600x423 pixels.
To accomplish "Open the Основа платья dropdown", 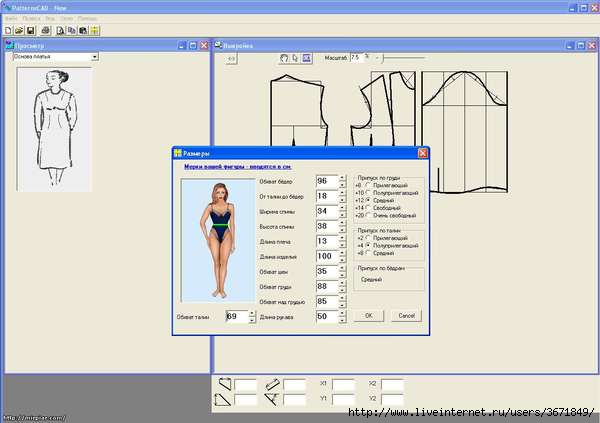I will (x=95, y=57).
